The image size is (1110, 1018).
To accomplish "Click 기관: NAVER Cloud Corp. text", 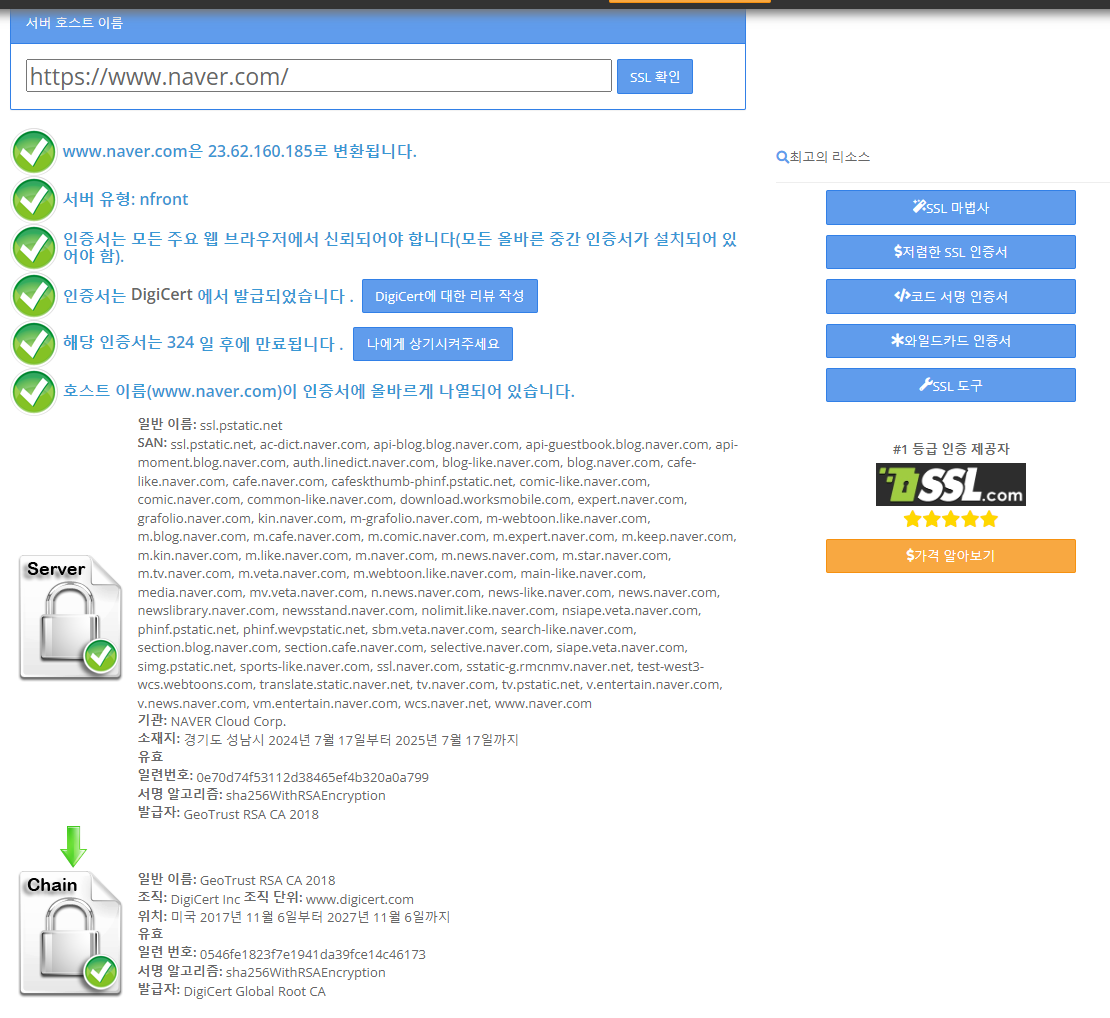I will [212, 721].
